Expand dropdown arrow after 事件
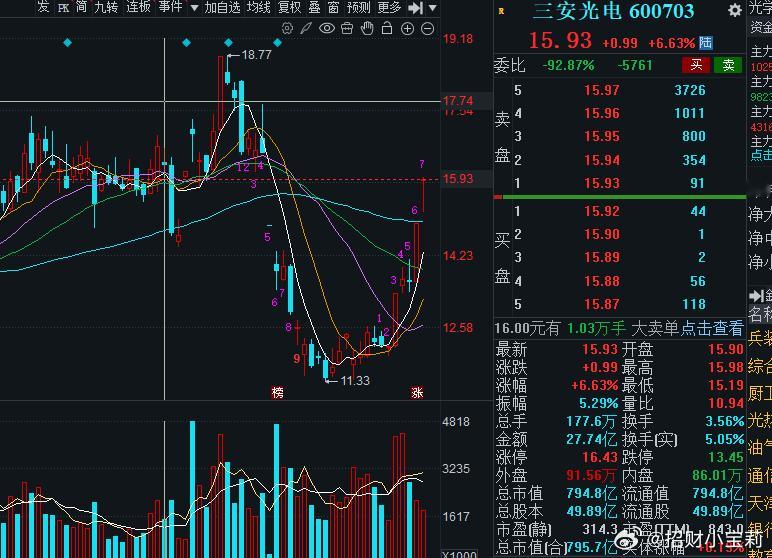This screenshot has height=558, width=772. (x=194, y=8)
